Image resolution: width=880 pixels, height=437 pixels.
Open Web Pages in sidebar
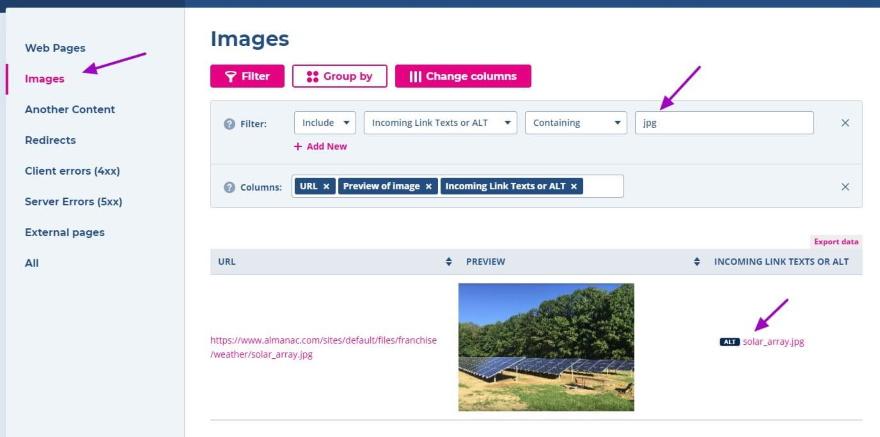[x=55, y=48]
